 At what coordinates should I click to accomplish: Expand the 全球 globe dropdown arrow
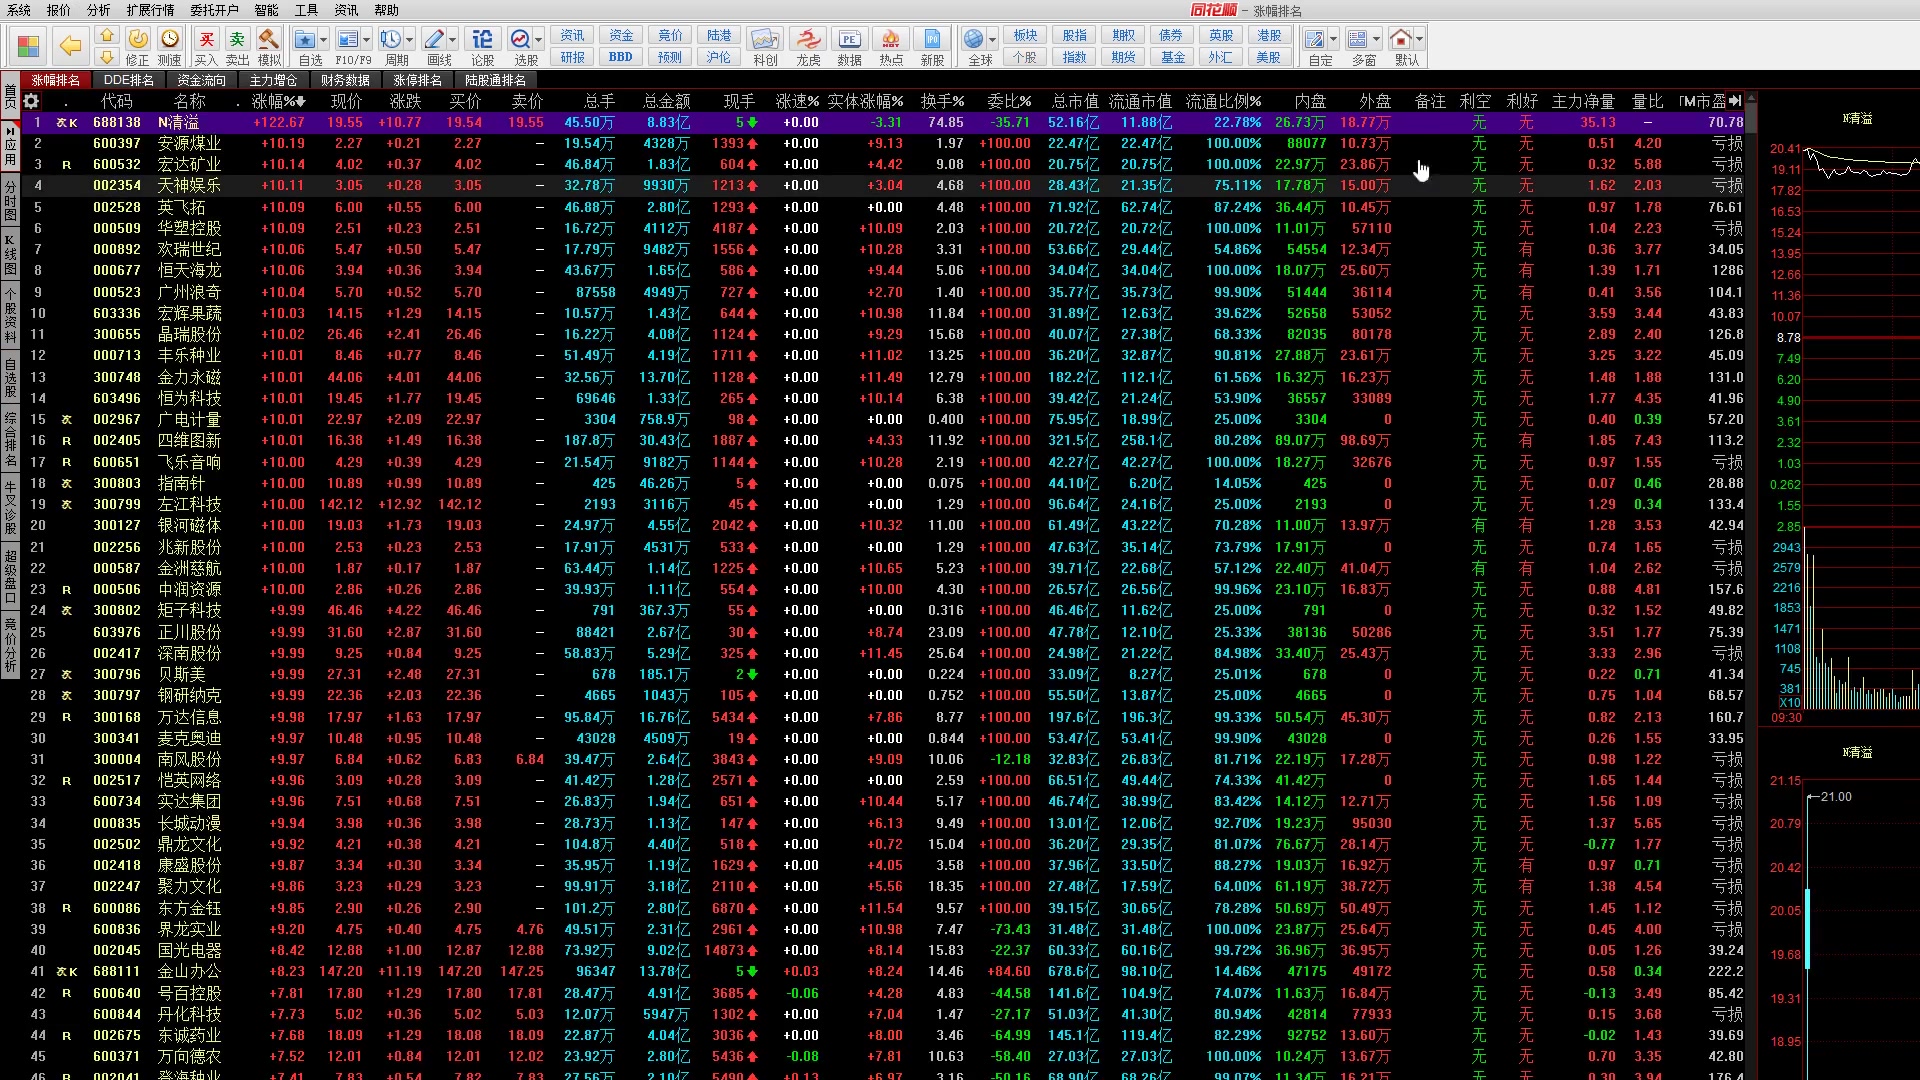pos(993,40)
